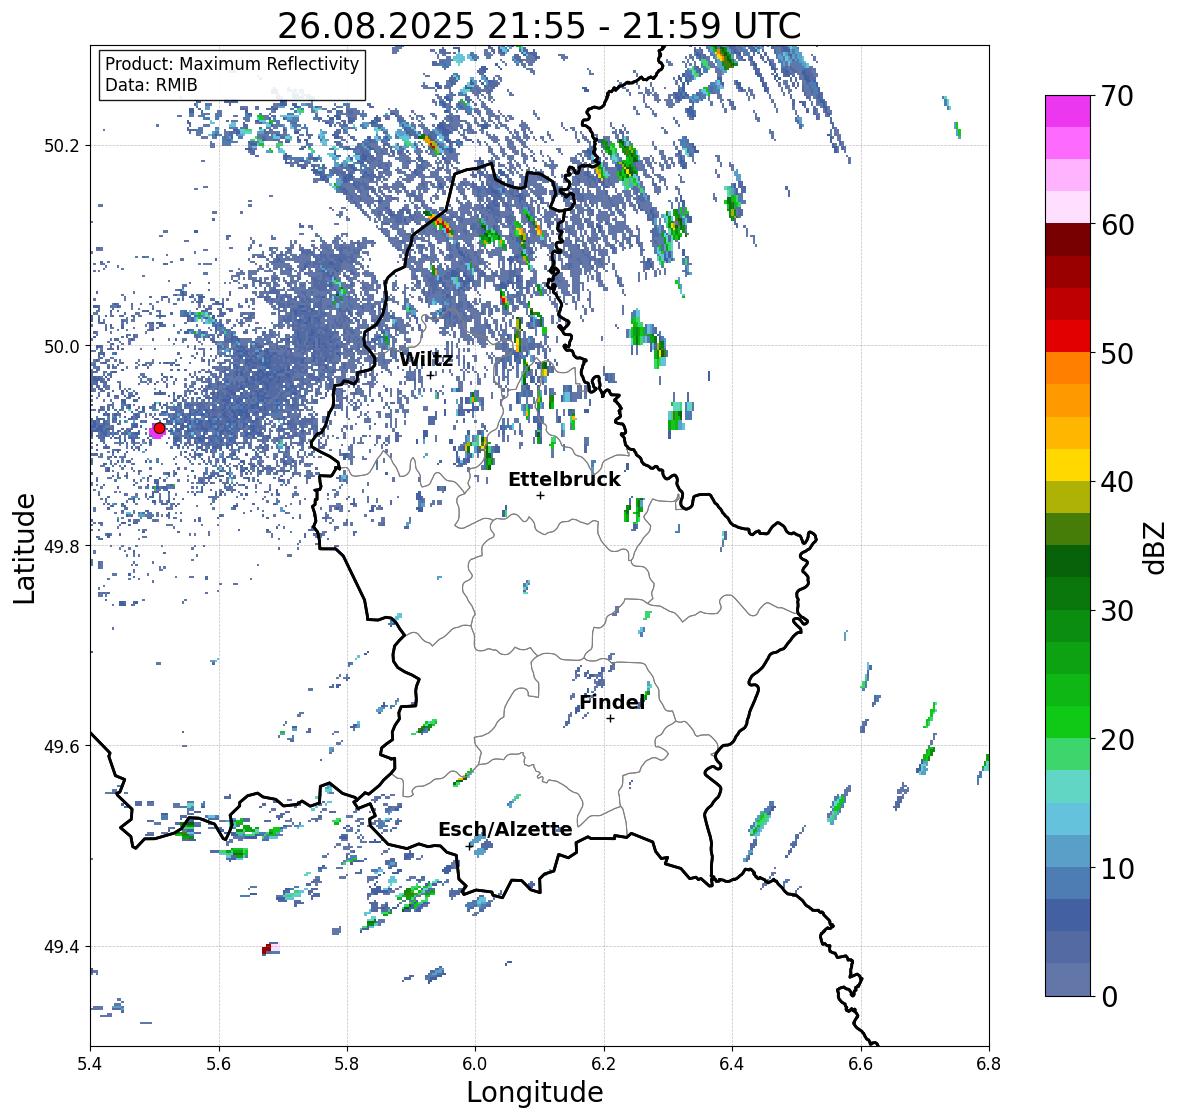Click colorbar tick label 0

[1110, 997]
